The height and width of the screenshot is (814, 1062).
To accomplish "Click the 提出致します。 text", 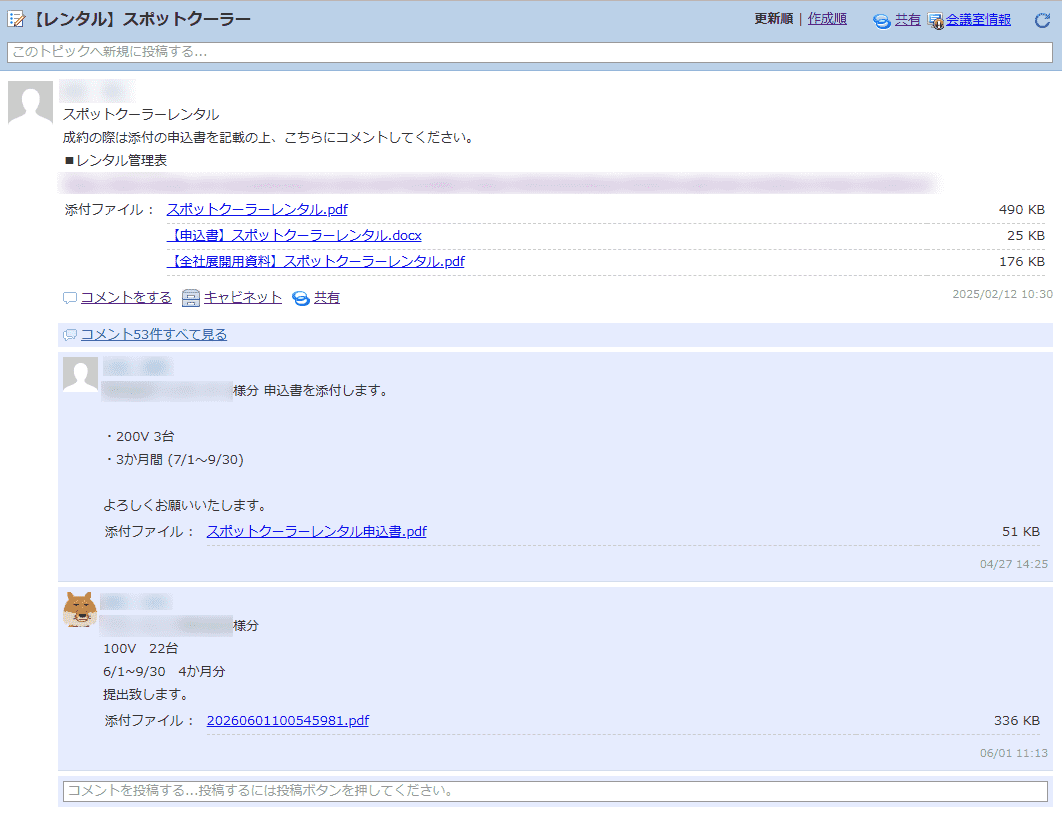I will click(148, 695).
